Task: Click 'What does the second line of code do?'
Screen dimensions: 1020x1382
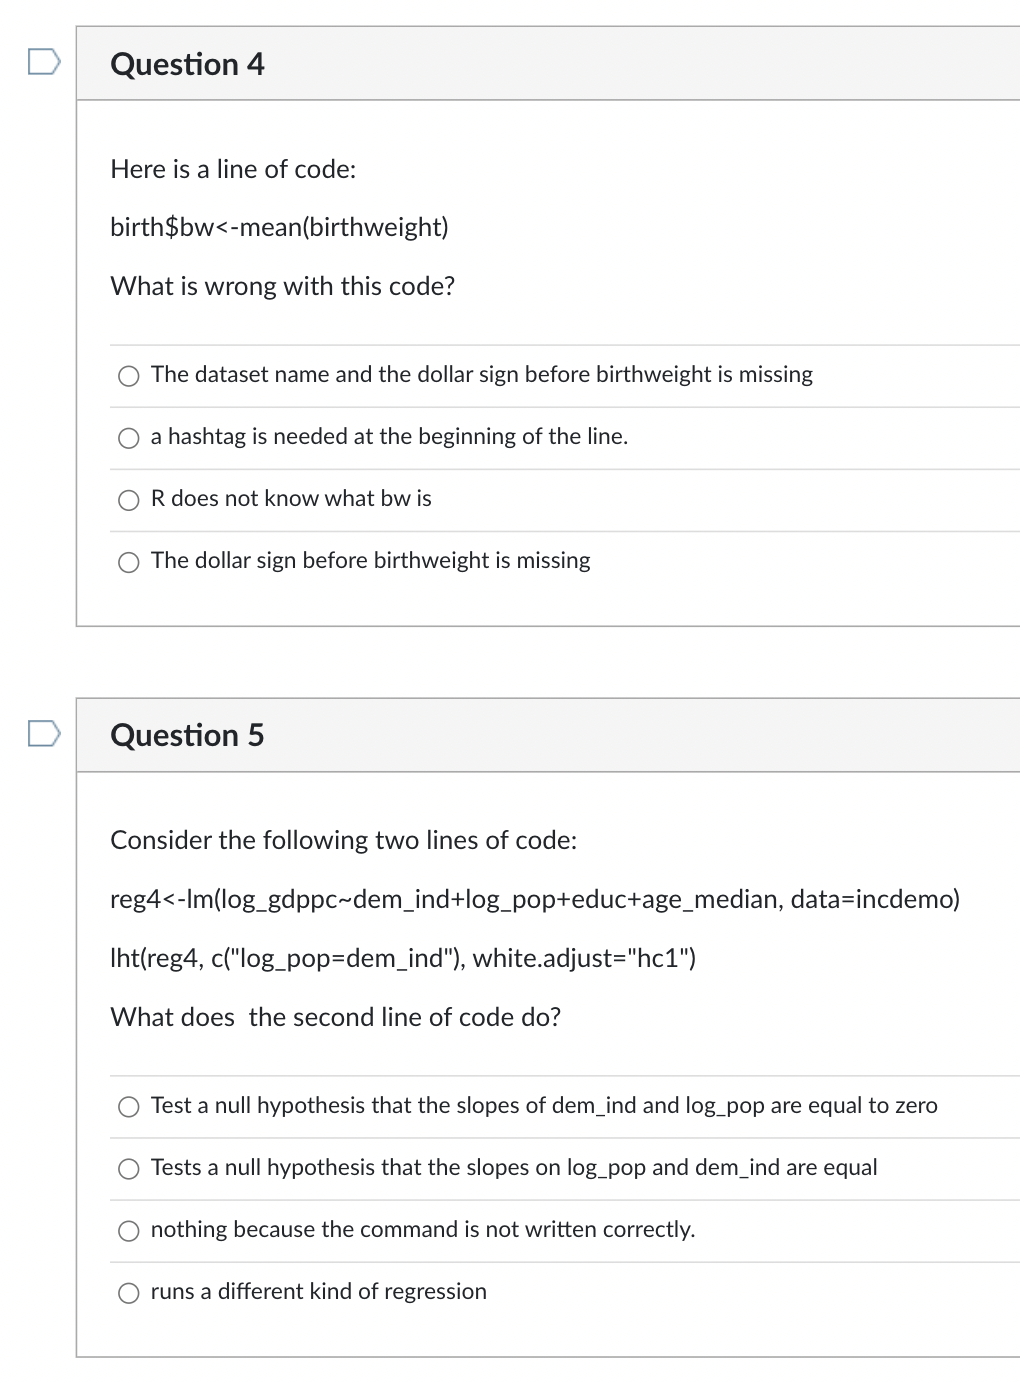Action: click(x=335, y=1017)
